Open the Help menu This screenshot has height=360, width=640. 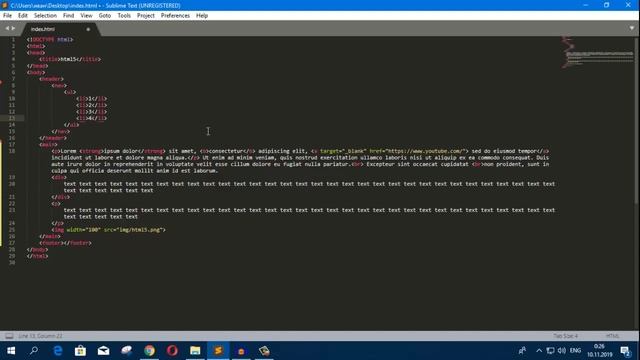202,16
